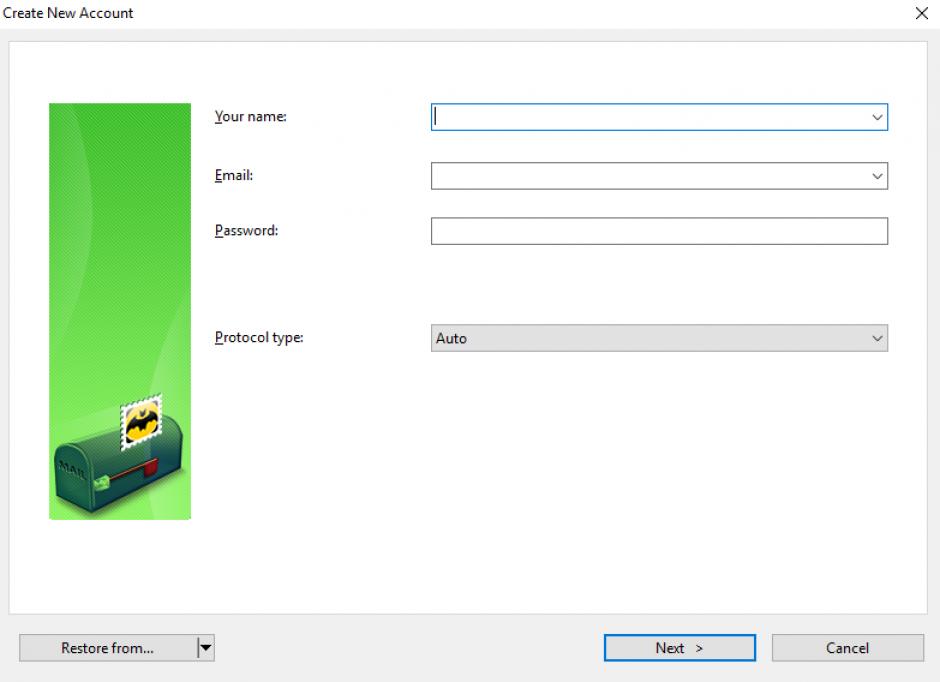Close the Create New Account dialog

tap(921, 13)
